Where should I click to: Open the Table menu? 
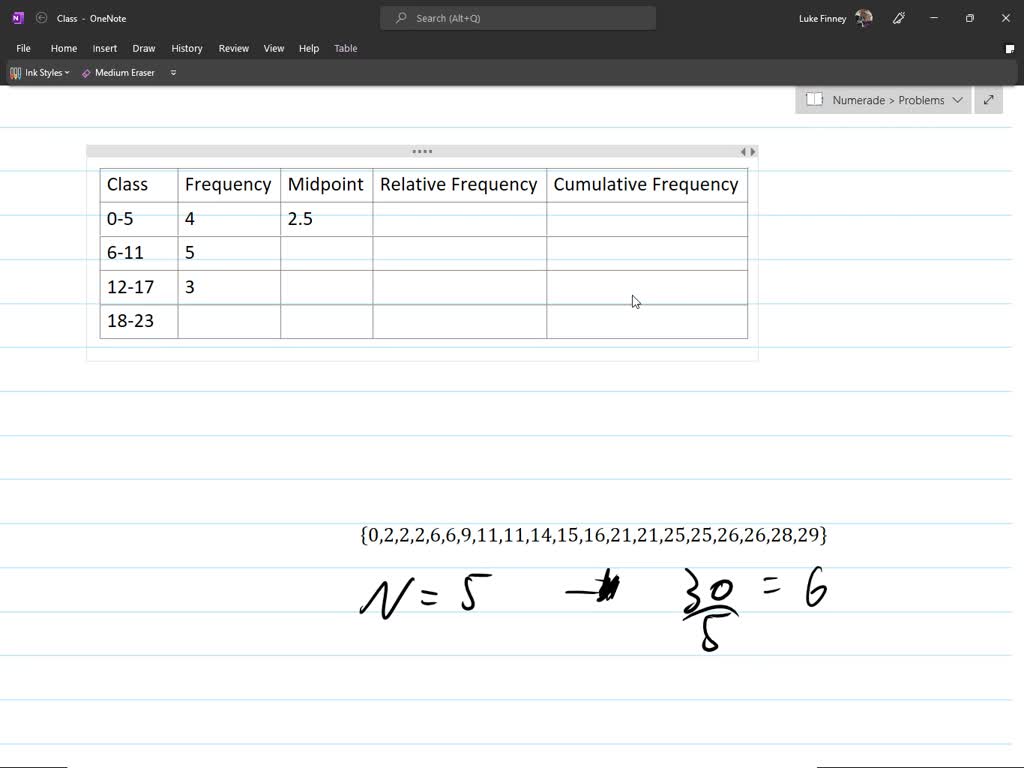pos(345,48)
